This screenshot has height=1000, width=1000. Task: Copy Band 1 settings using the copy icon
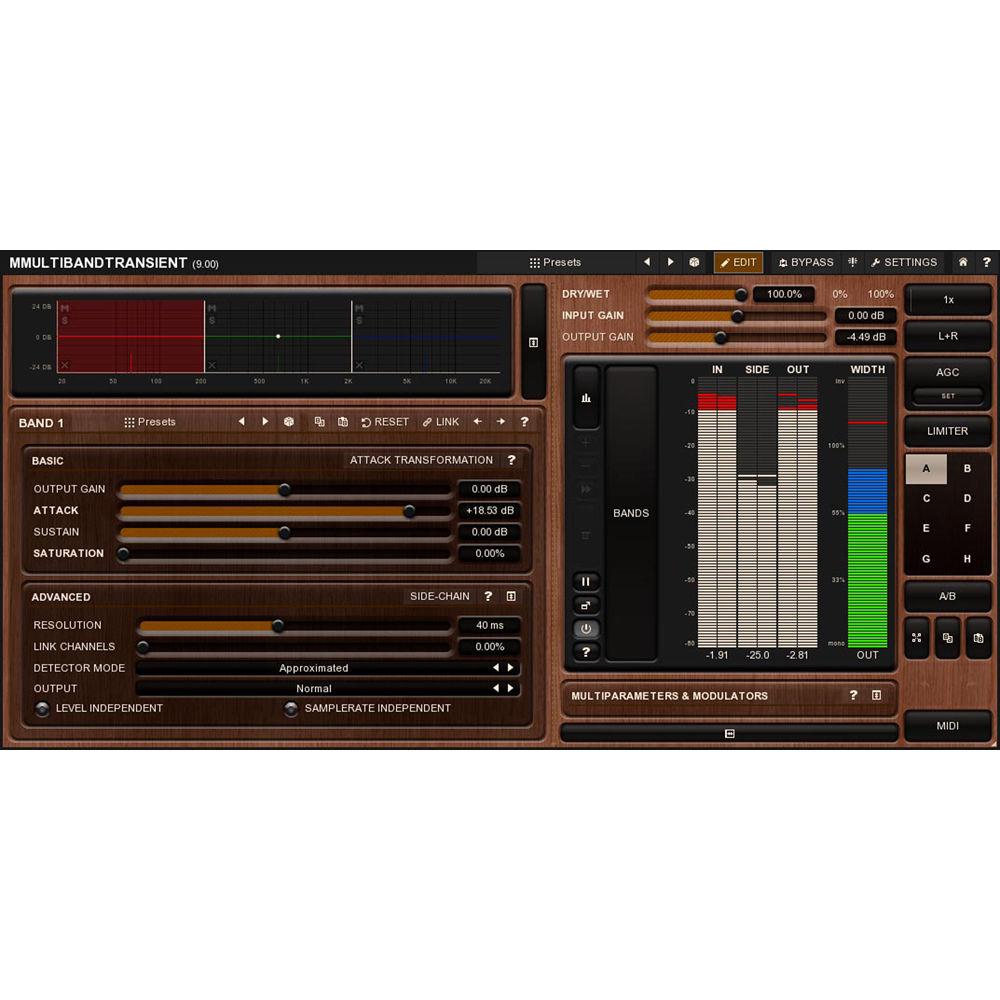point(320,422)
